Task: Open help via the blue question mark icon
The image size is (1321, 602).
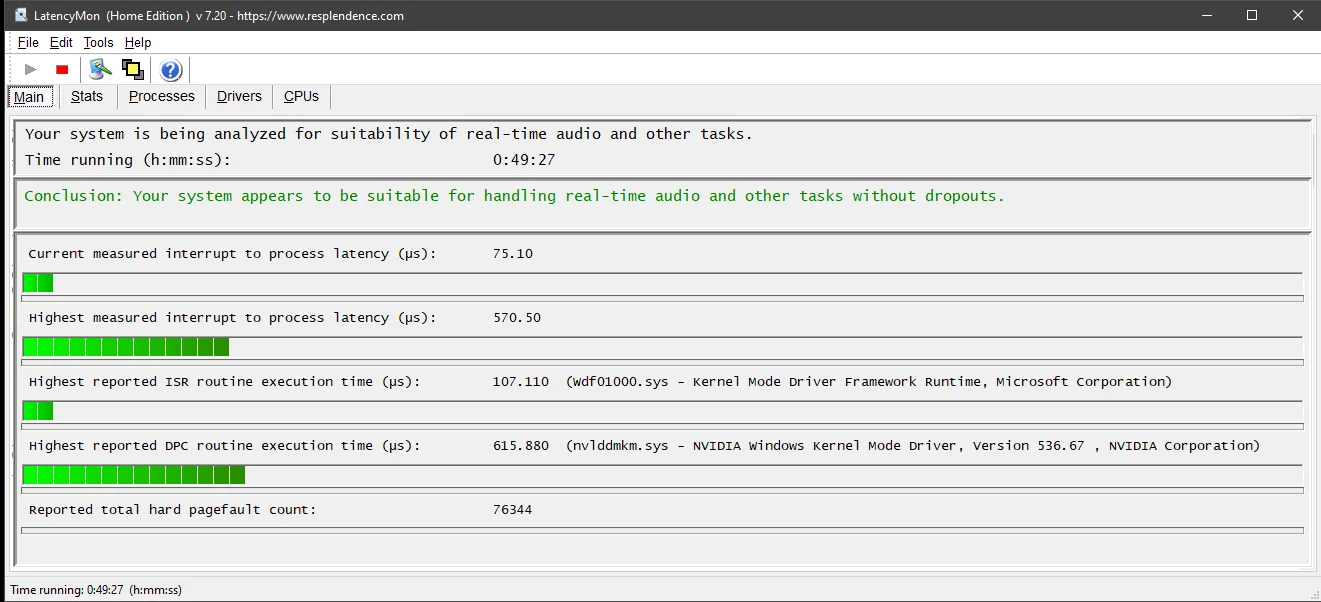Action: [171, 69]
